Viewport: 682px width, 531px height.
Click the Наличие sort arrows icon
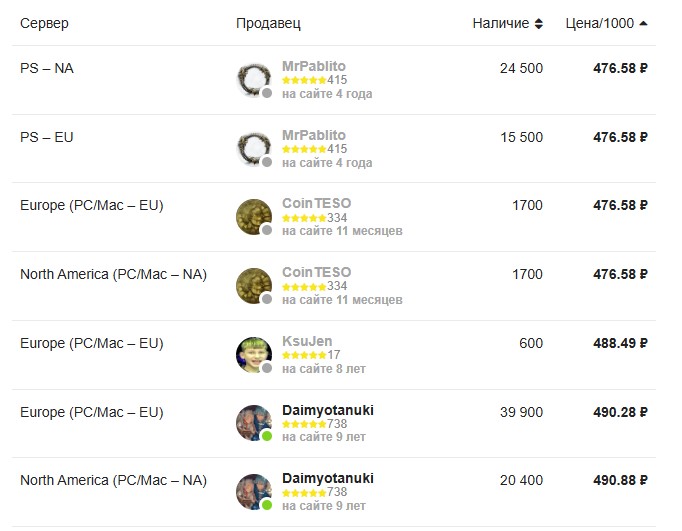click(x=538, y=23)
